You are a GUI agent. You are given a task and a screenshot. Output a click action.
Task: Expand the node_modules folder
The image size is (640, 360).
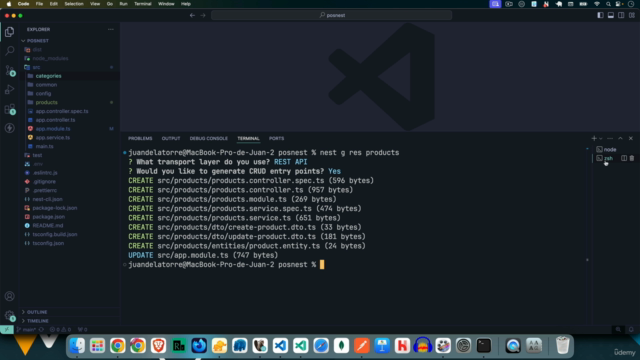[50, 58]
